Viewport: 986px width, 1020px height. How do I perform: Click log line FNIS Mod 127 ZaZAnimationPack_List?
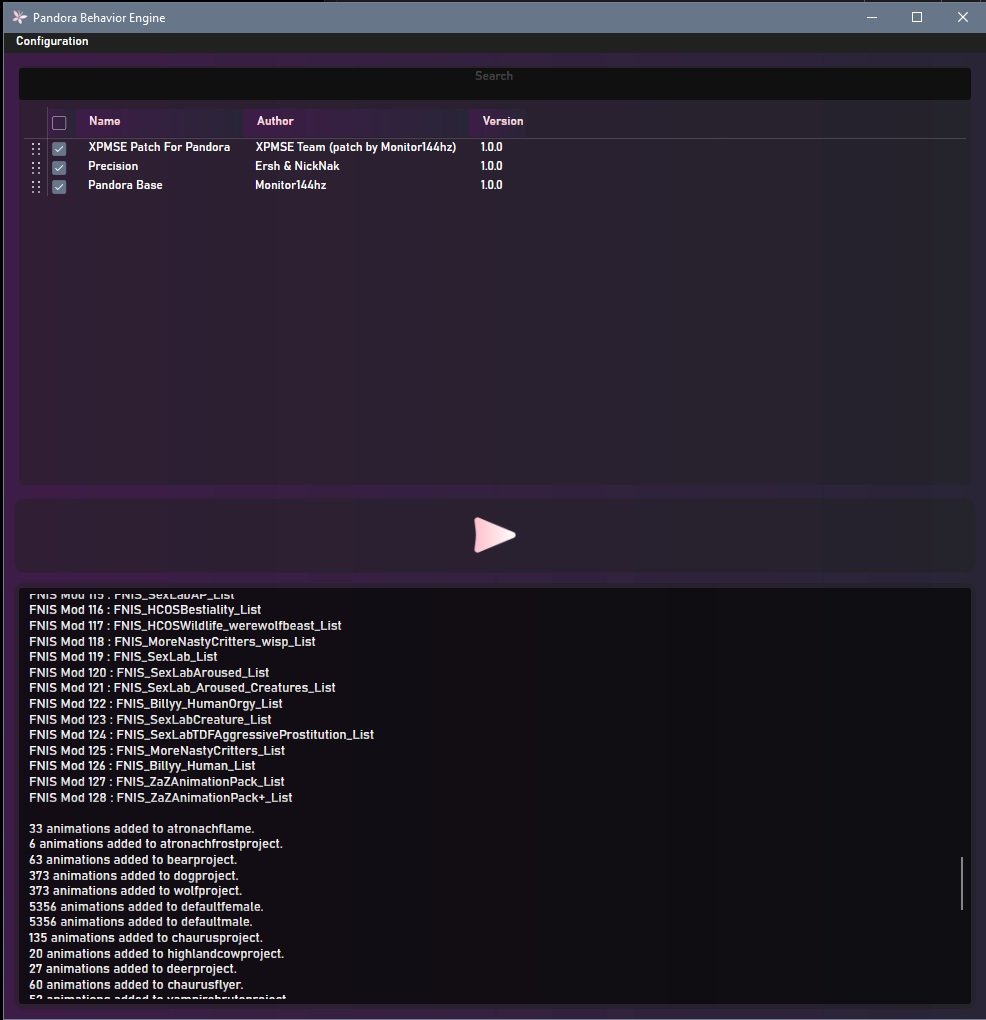157,781
